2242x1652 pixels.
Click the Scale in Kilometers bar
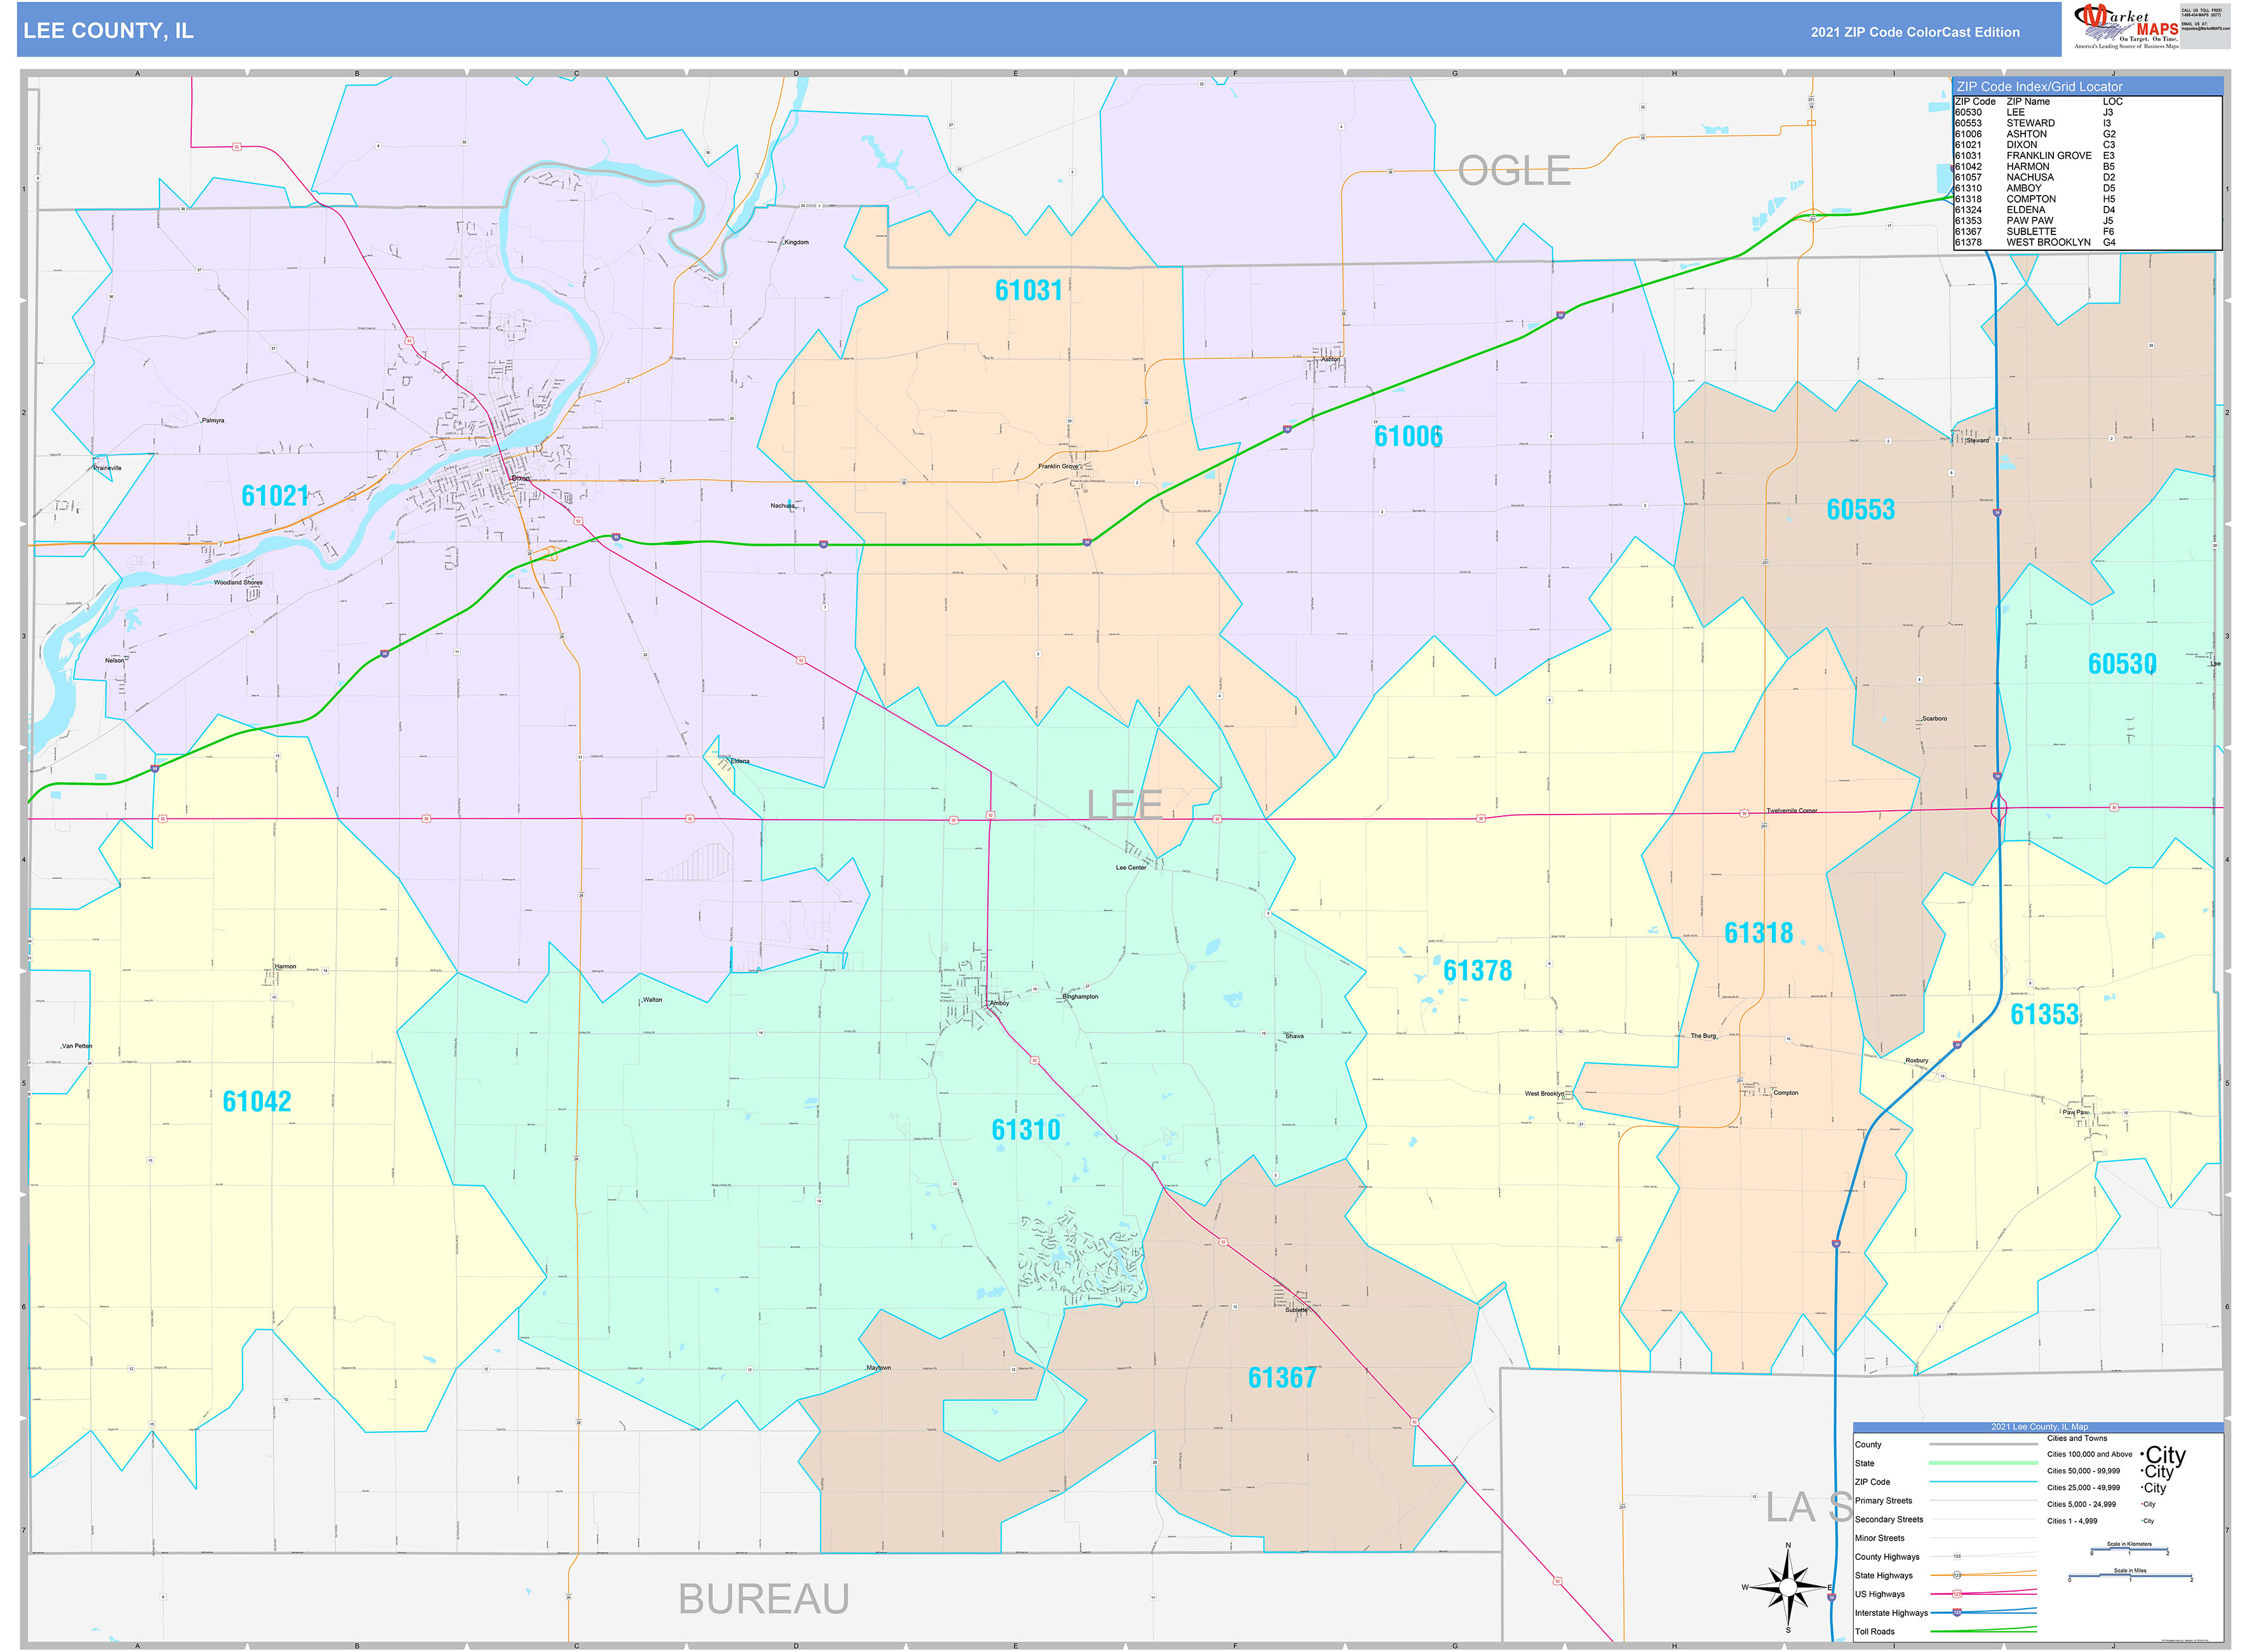(2129, 1550)
